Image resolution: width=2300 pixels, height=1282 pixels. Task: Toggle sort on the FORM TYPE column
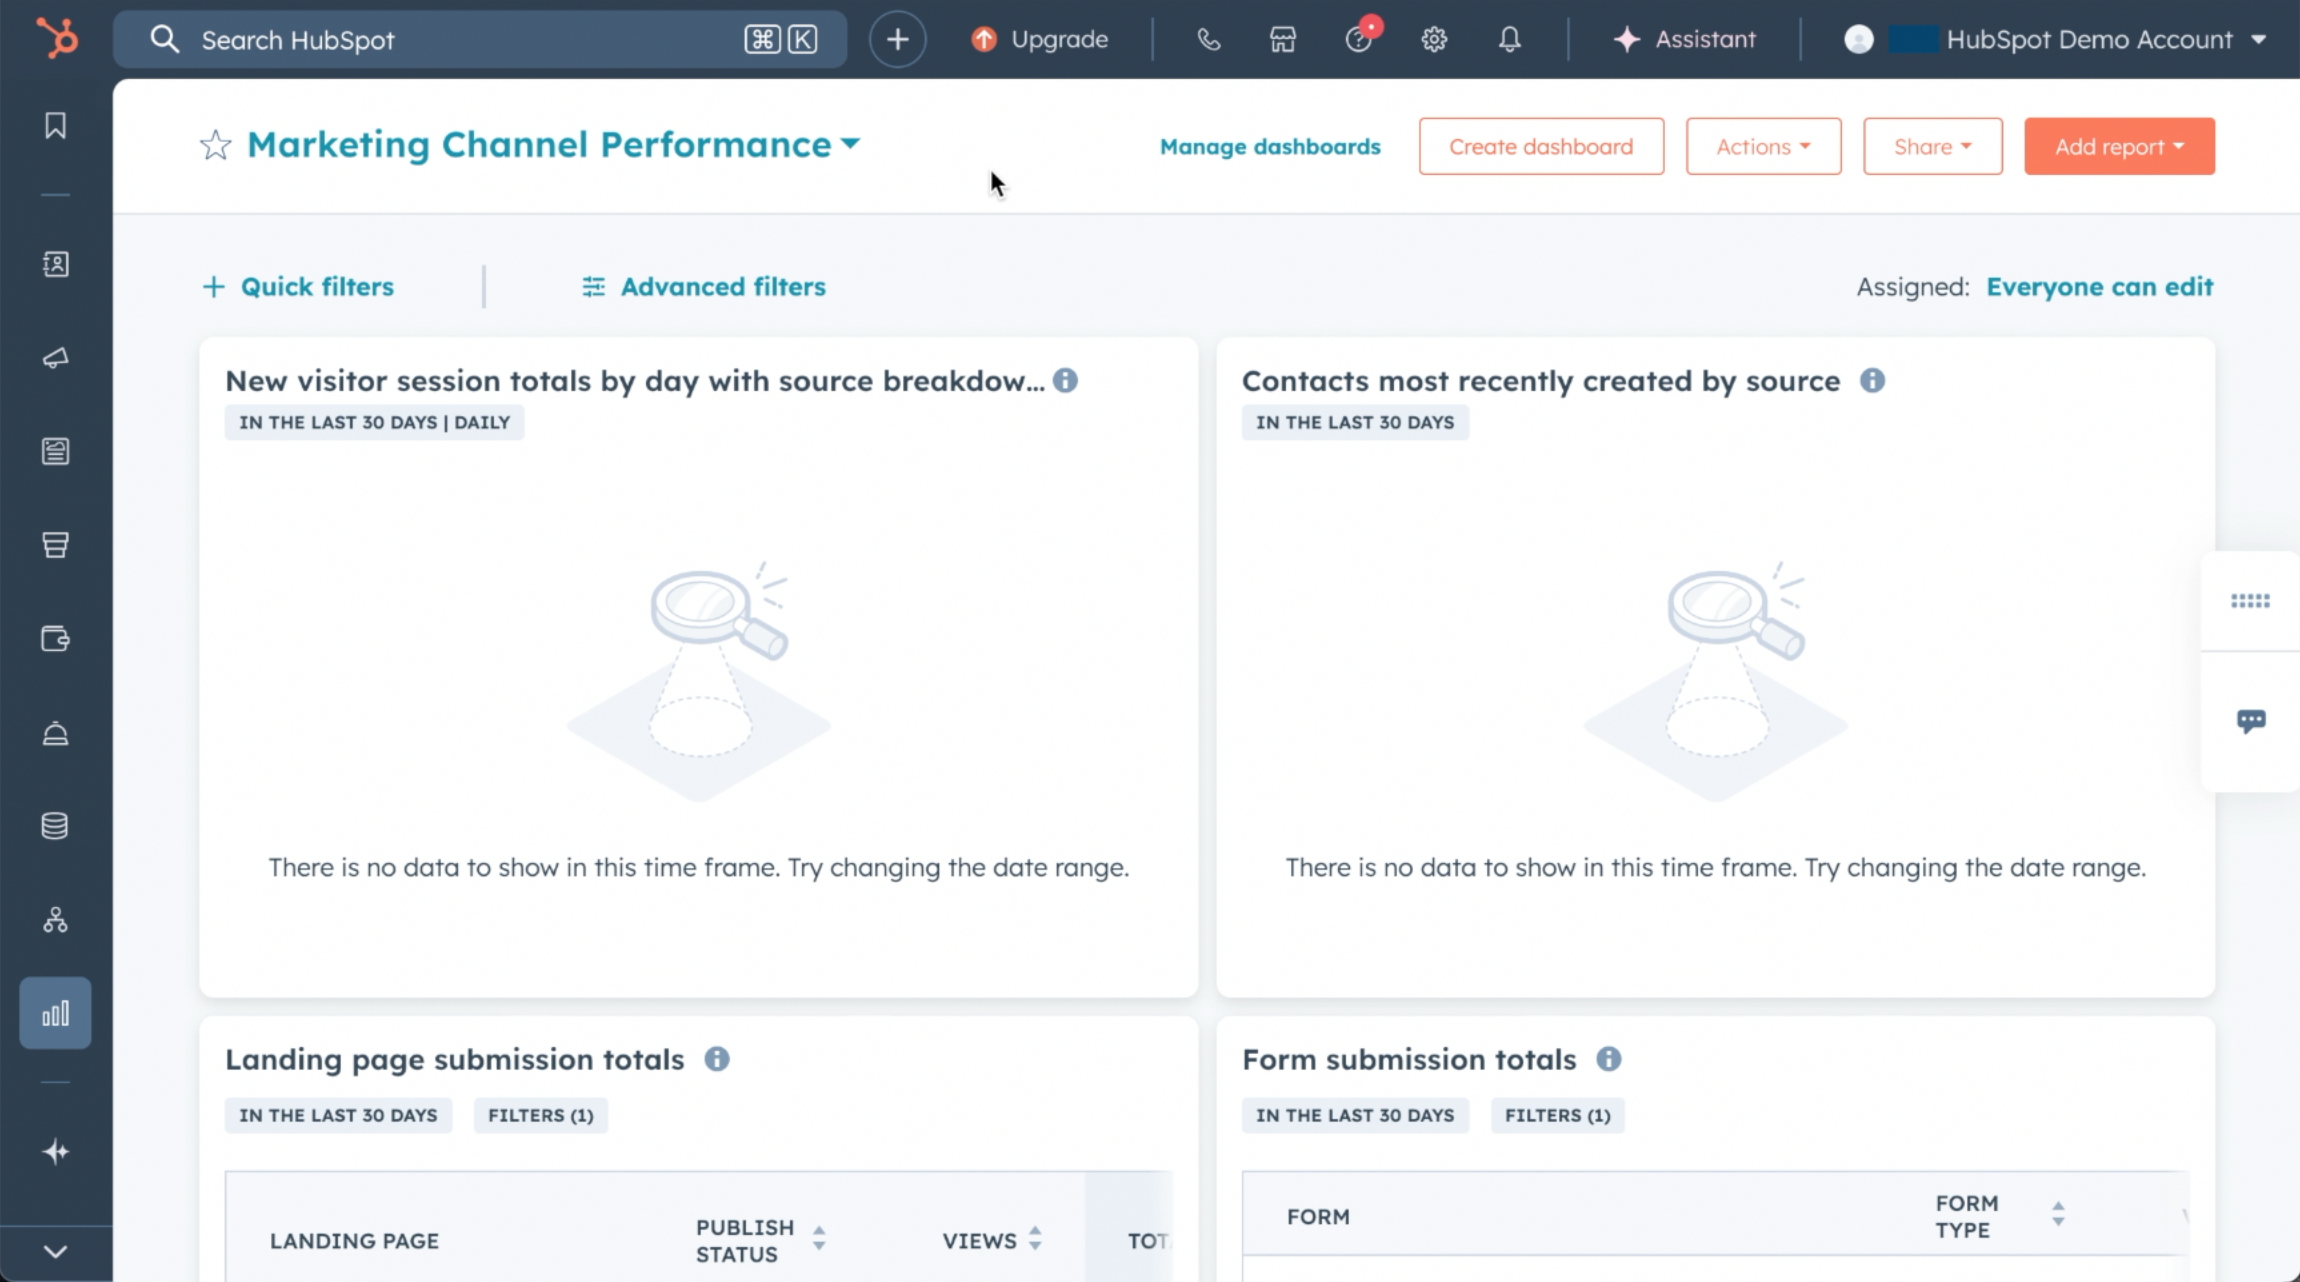point(2057,1215)
